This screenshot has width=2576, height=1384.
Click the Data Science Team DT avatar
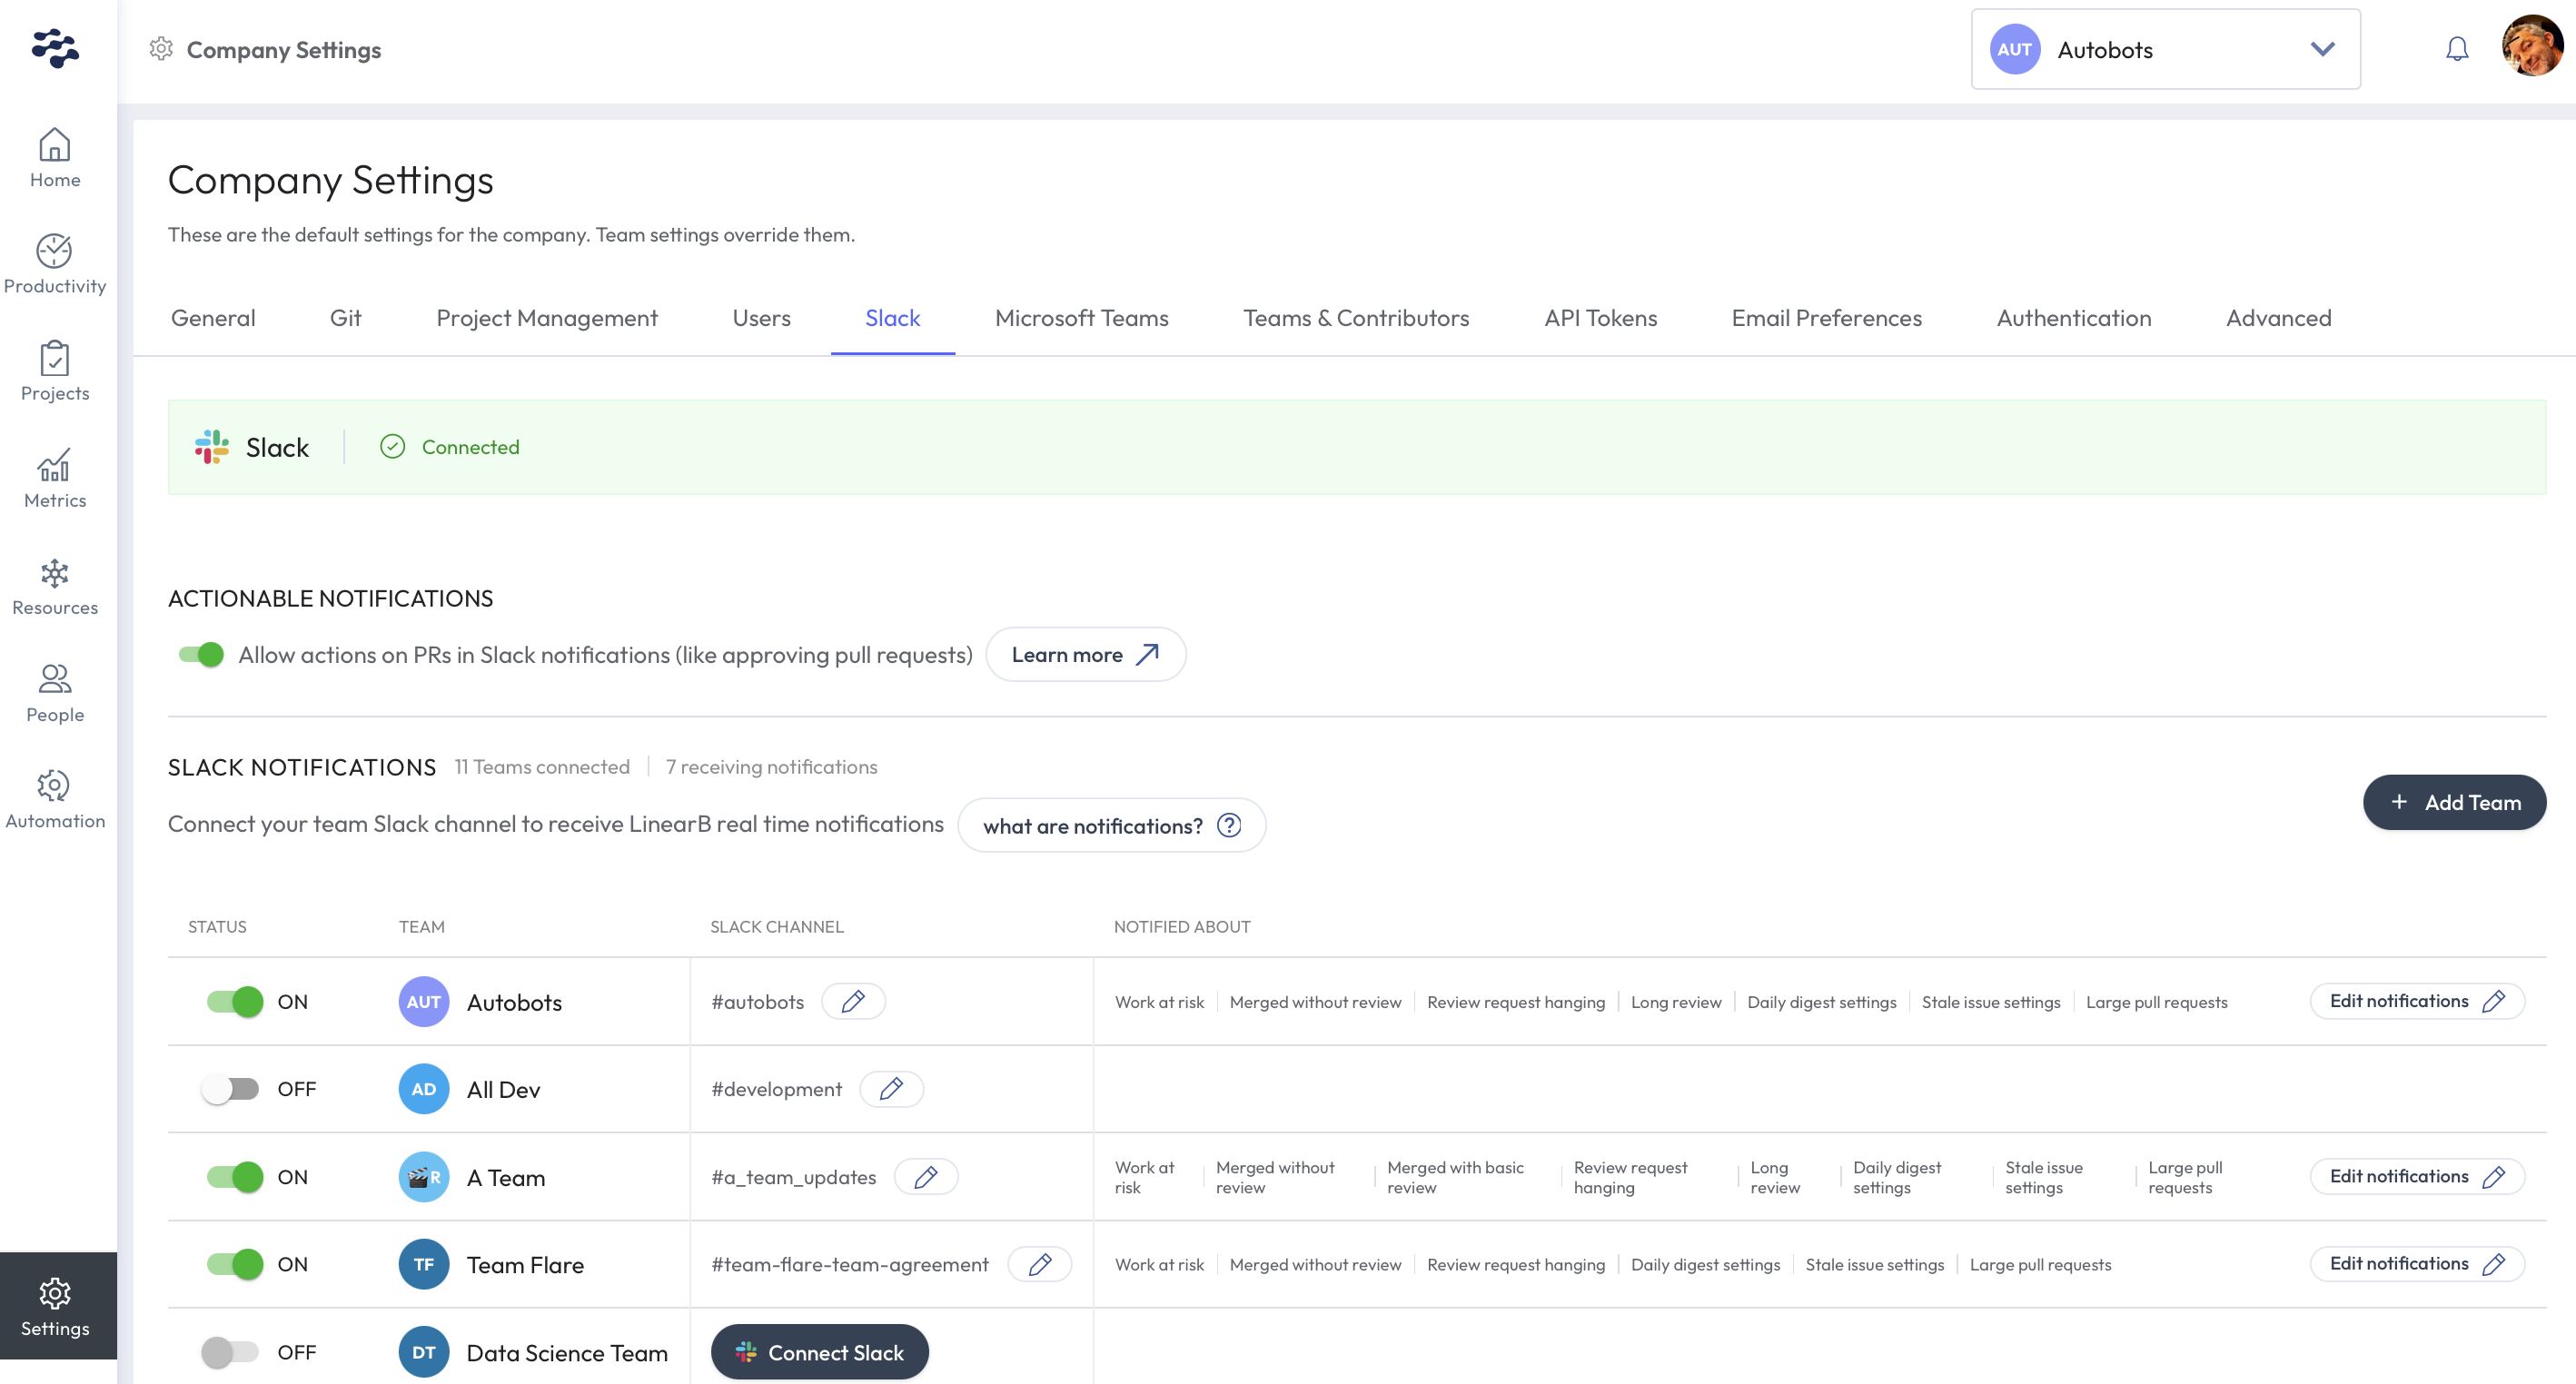[x=424, y=1352]
